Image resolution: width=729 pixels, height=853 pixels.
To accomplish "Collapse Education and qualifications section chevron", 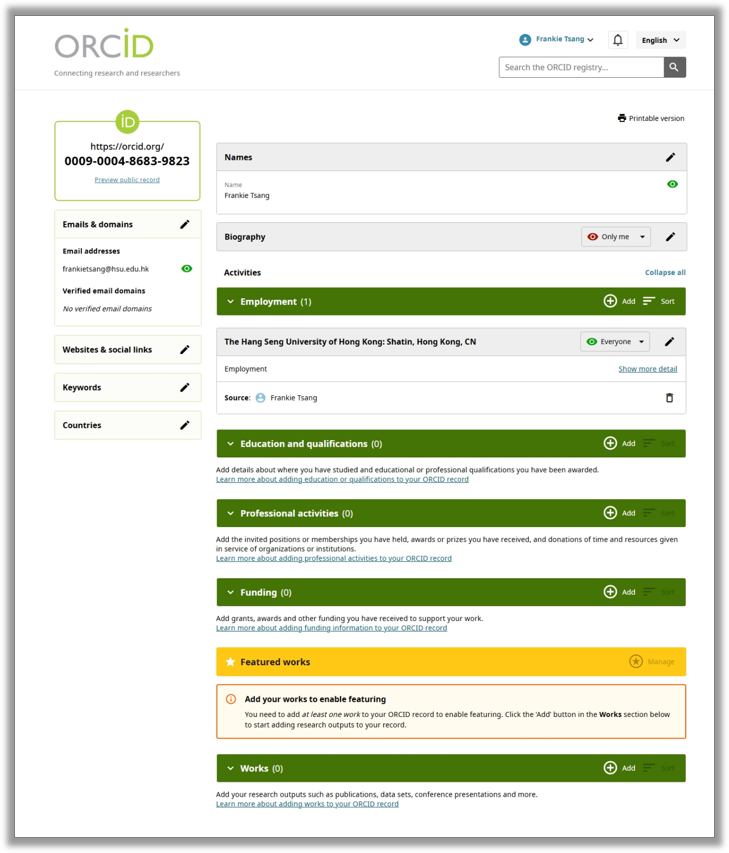I will coord(230,444).
